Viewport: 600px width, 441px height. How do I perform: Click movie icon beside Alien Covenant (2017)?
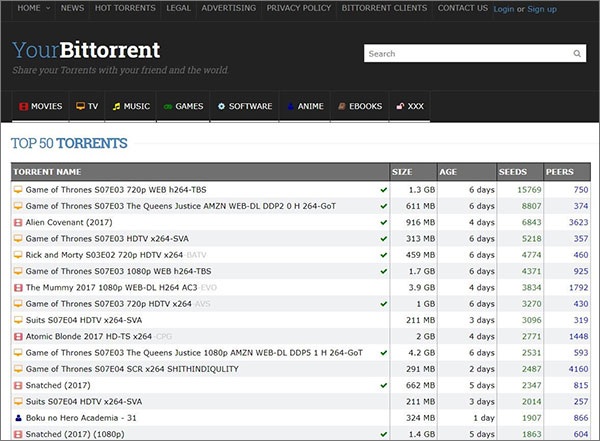(x=18, y=222)
